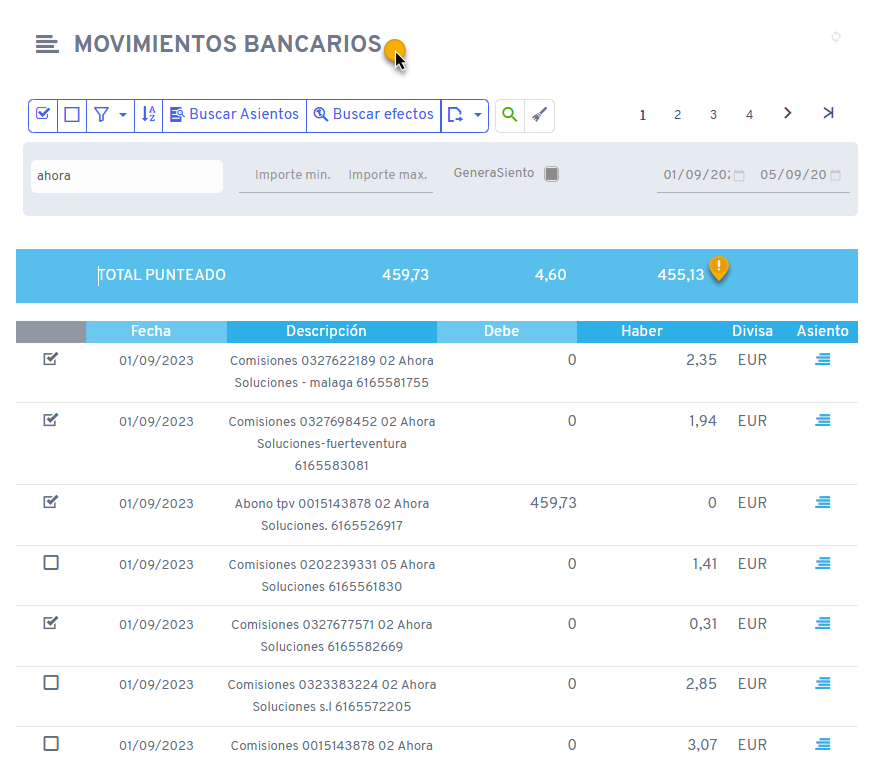This screenshot has width=895, height=759.
Task: Open the filter dropdown arrow
Action: pos(123,115)
